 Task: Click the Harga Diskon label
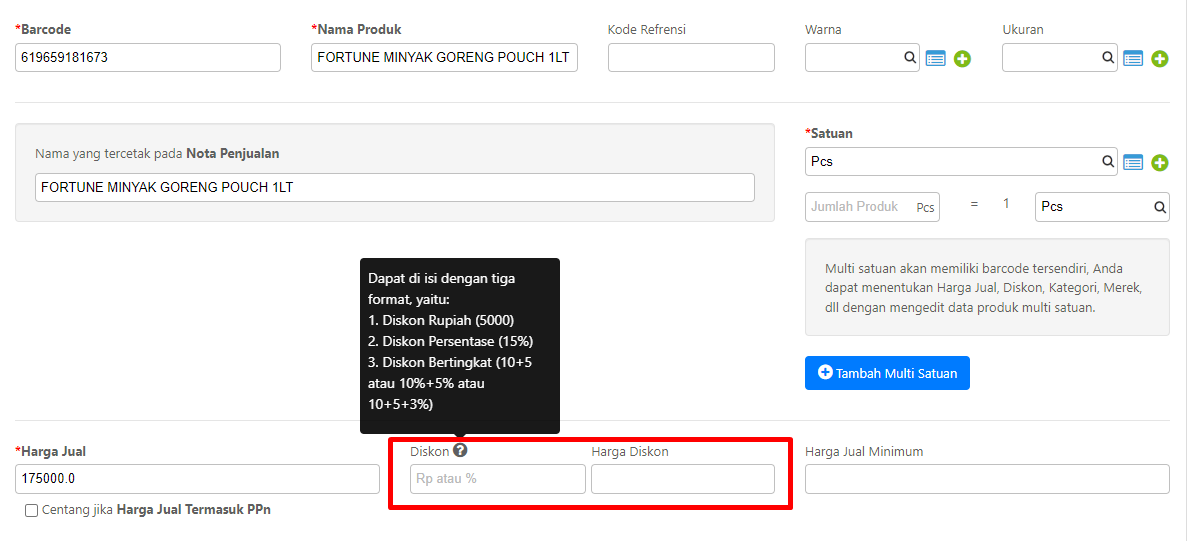[x=630, y=452]
